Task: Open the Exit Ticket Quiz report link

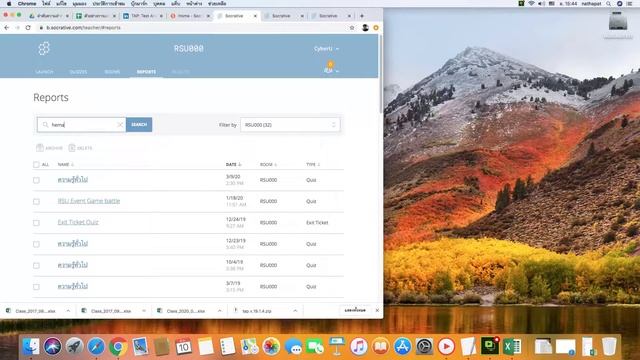Action: tap(78, 222)
